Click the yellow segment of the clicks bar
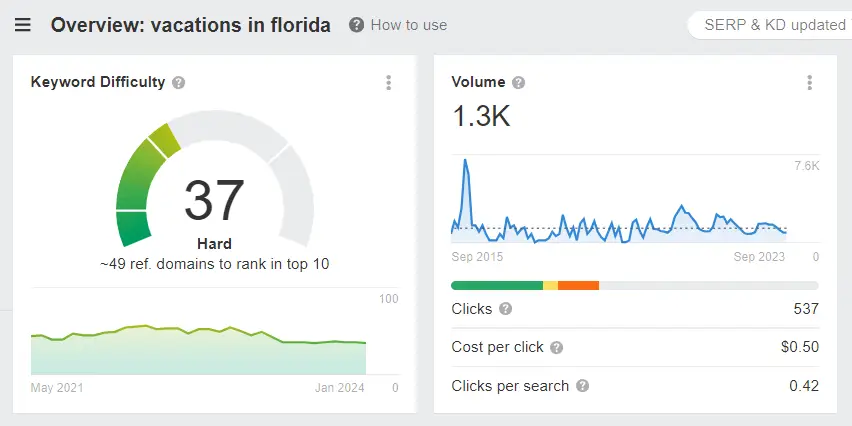This screenshot has width=852, height=426. [550, 286]
